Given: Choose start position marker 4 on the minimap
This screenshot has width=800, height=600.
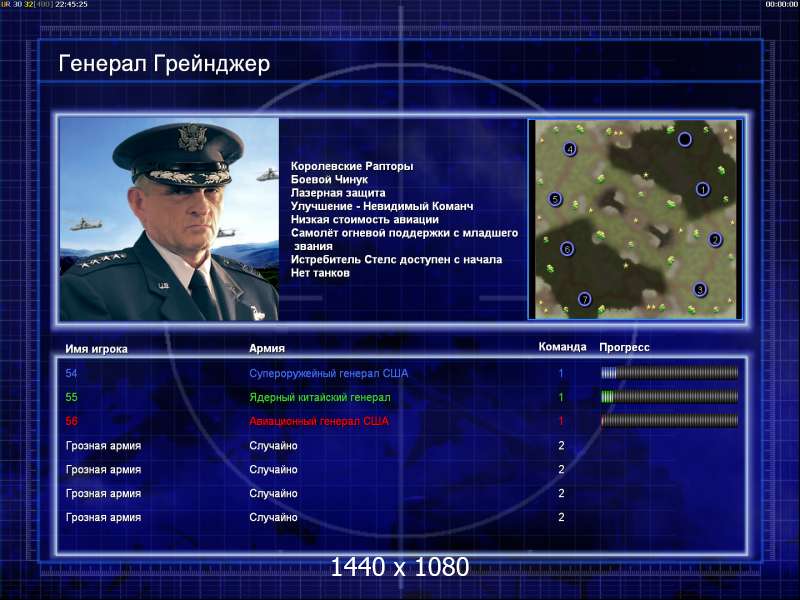Looking at the screenshot, I should coord(570,149).
